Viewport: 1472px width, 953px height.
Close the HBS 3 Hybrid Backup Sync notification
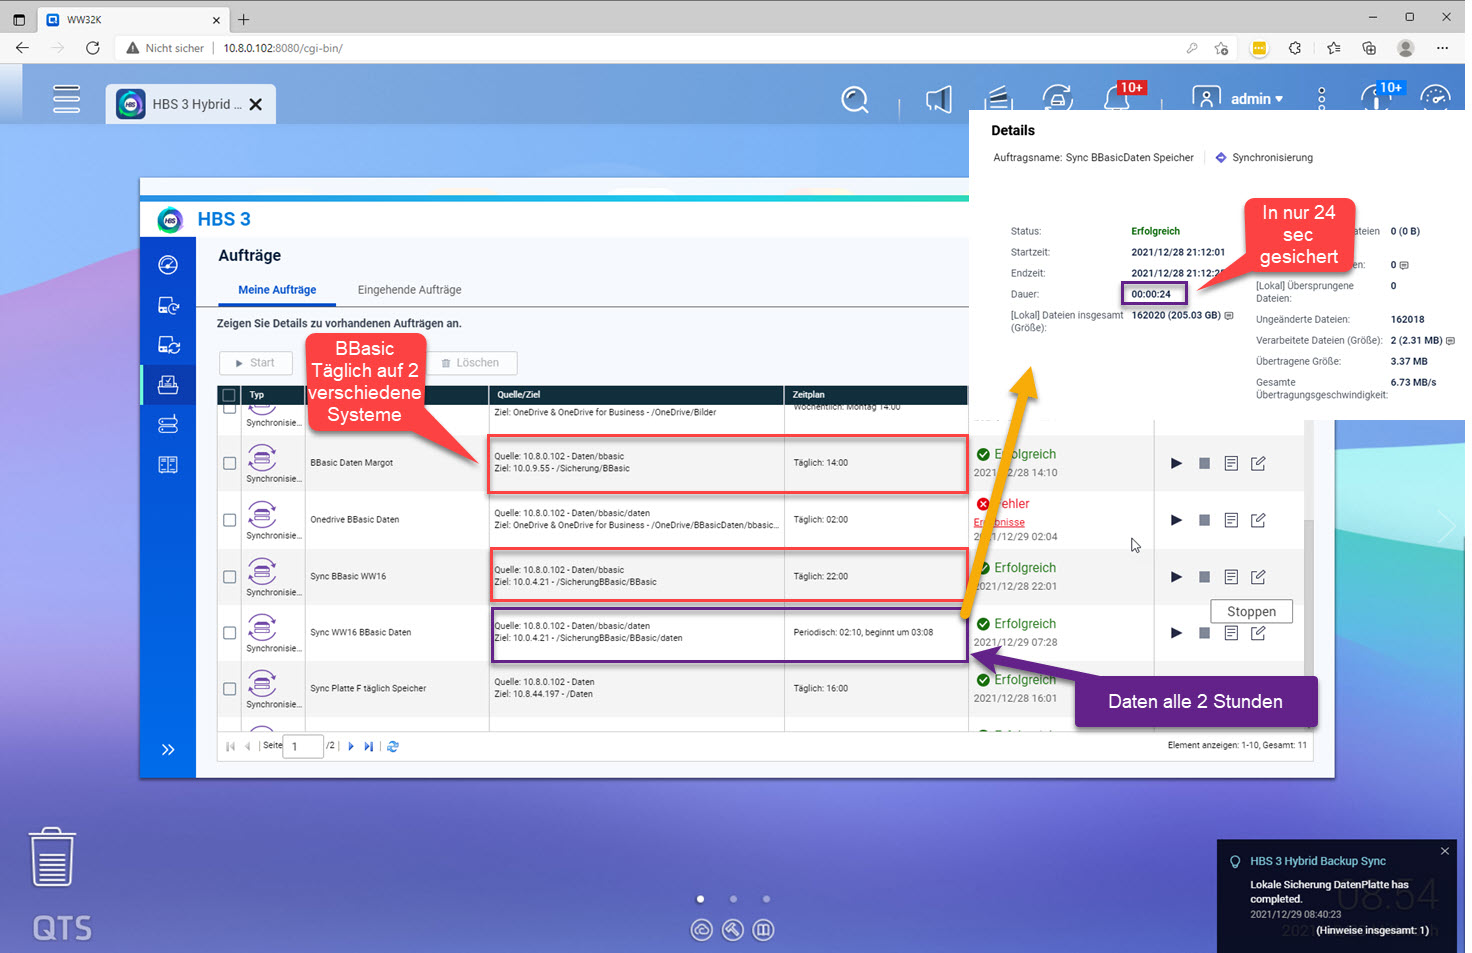click(1444, 851)
